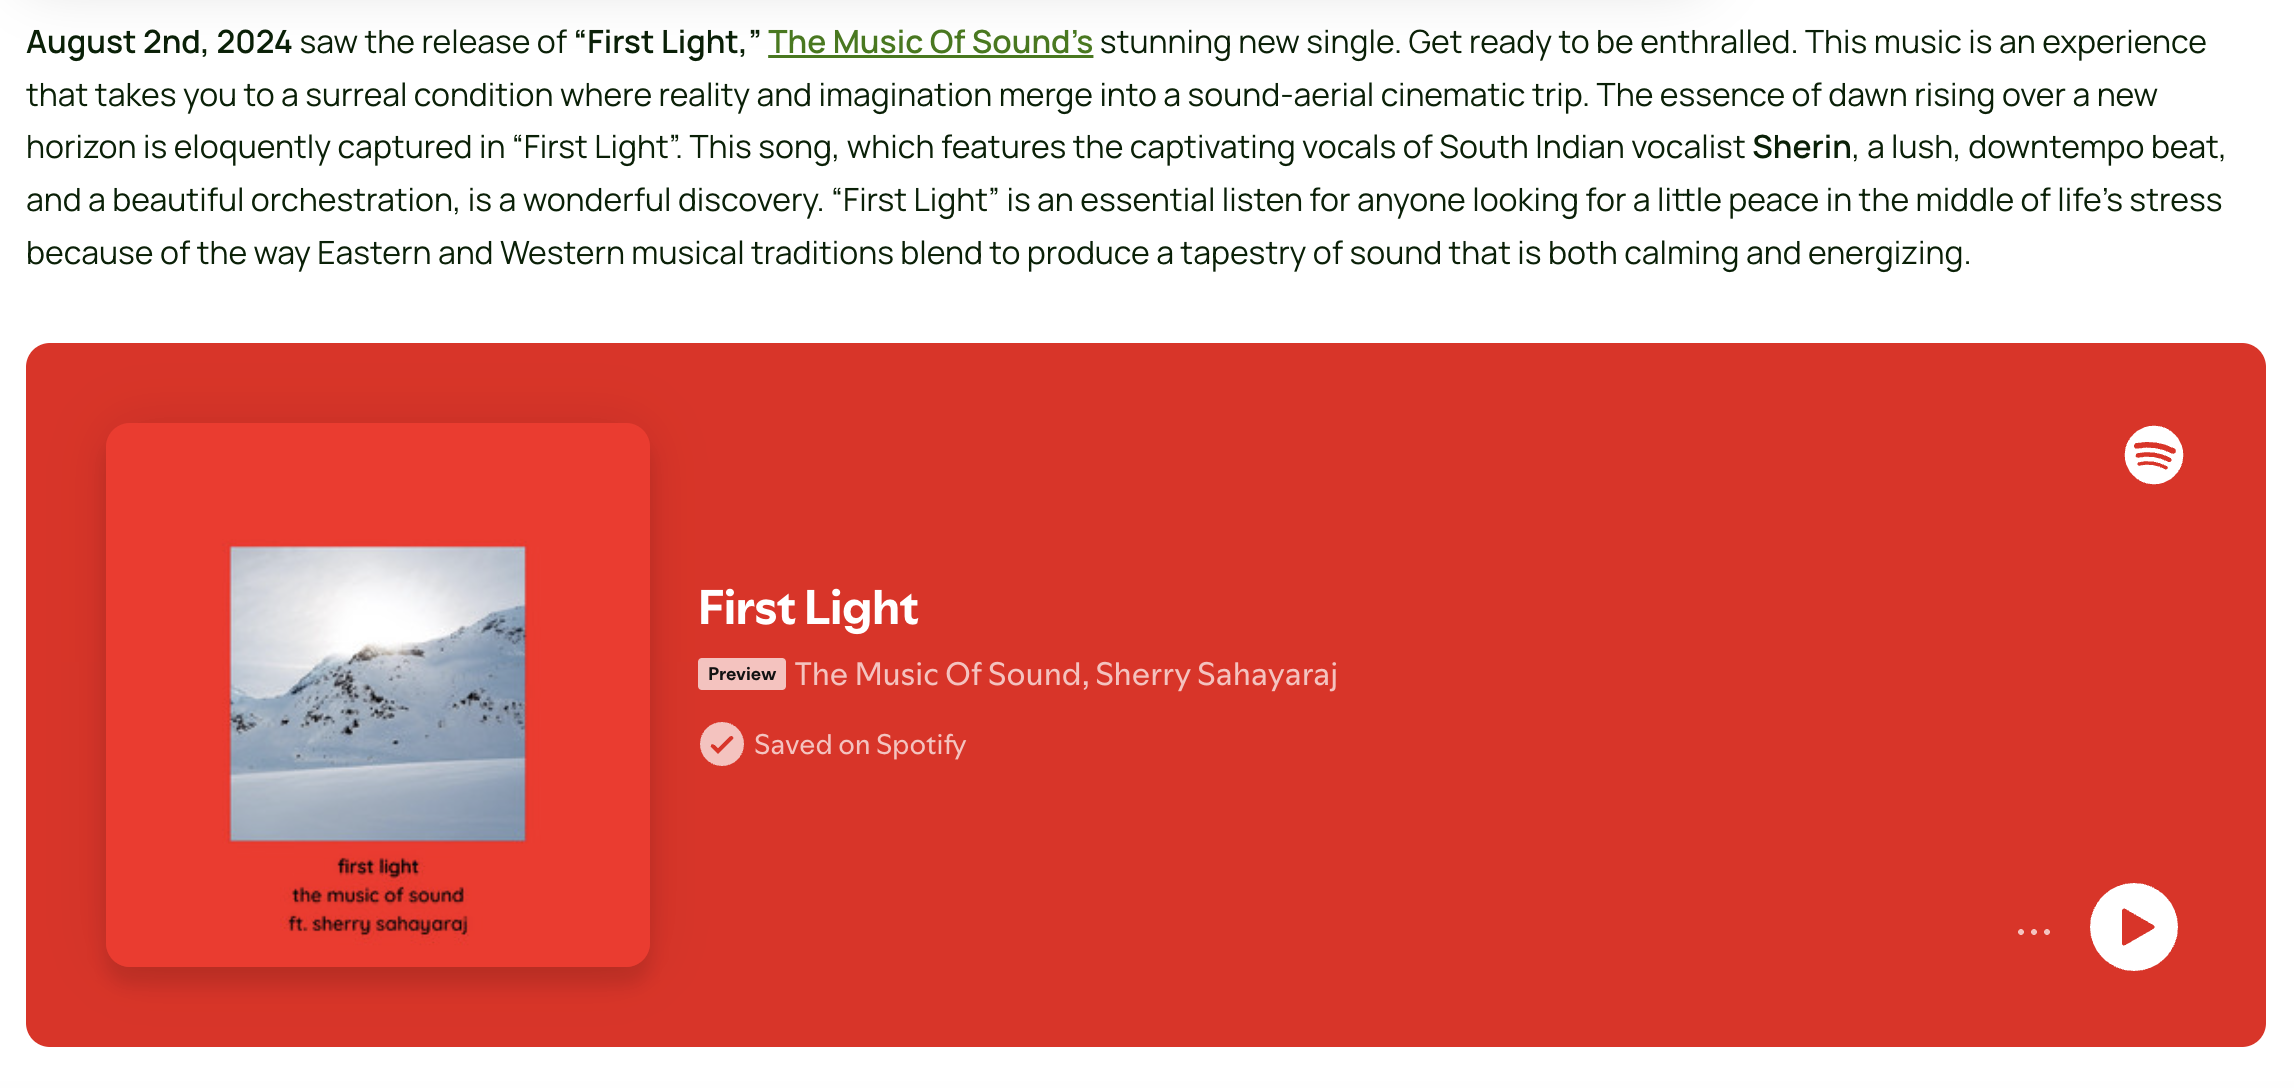Screen dimensions: 2294x1088
Task: Click 'the music of sound' cover caption
Action: tap(378, 895)
